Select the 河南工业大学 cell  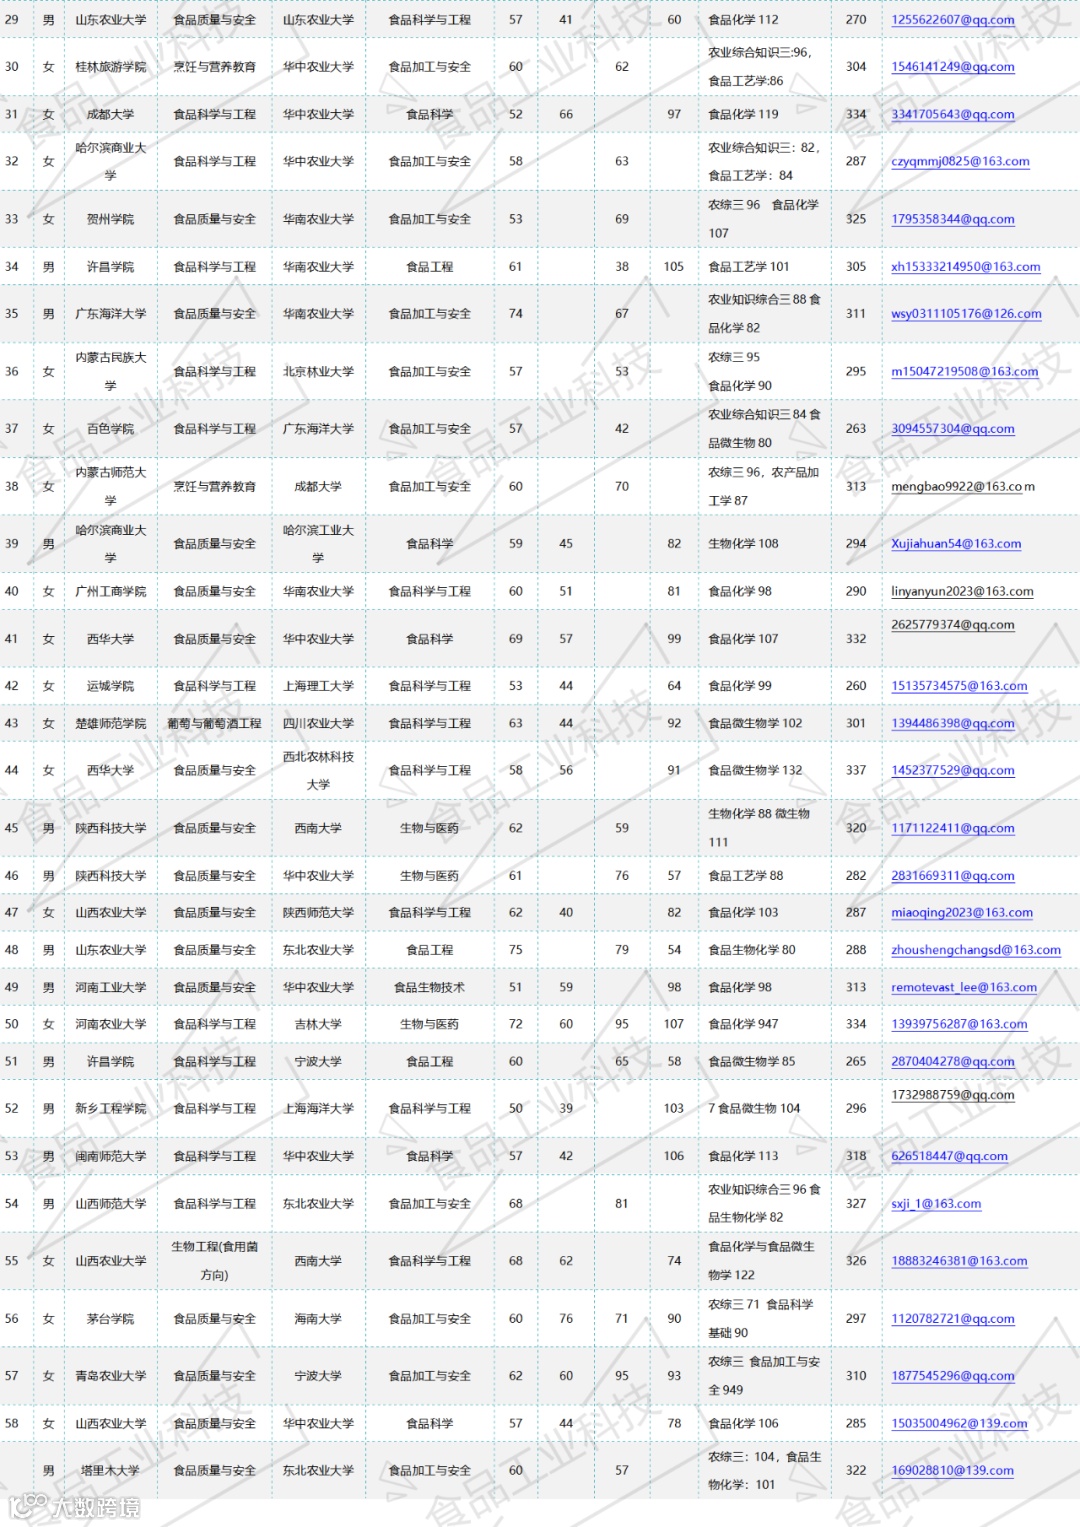pyautogui.click(x=110, y=987)
